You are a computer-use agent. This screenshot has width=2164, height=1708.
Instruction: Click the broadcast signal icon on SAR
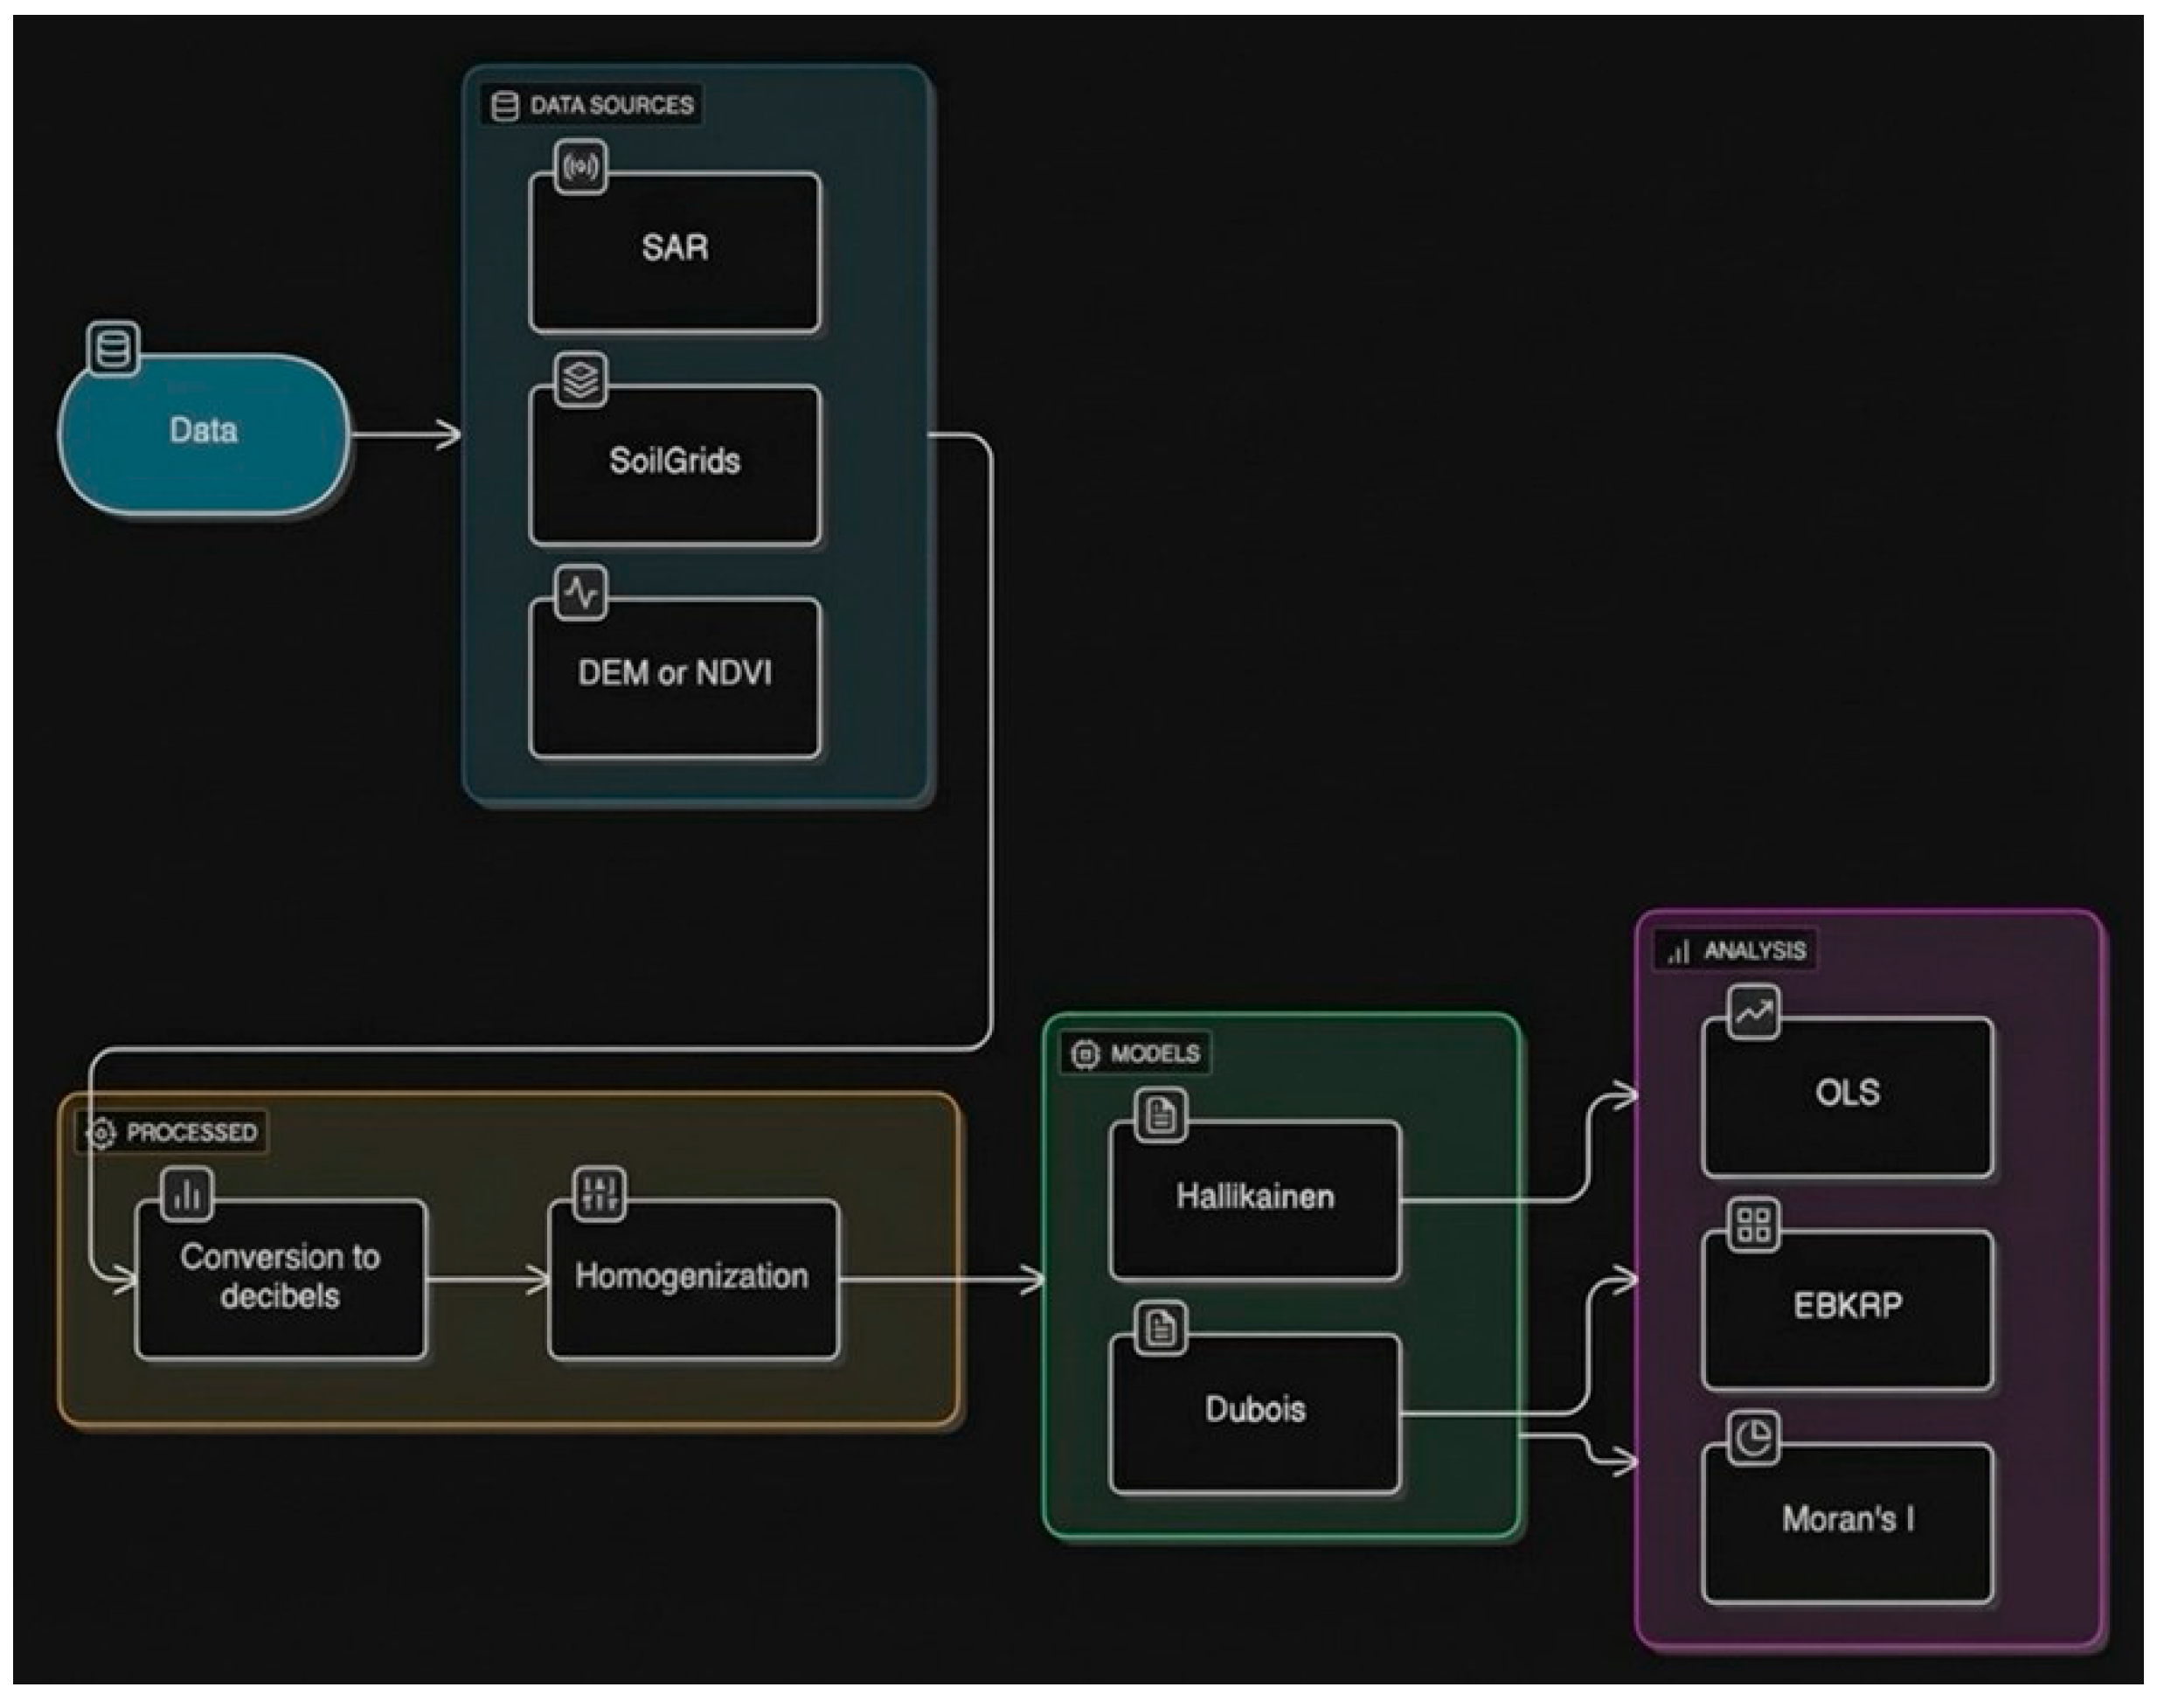click(x=581, y=167)
